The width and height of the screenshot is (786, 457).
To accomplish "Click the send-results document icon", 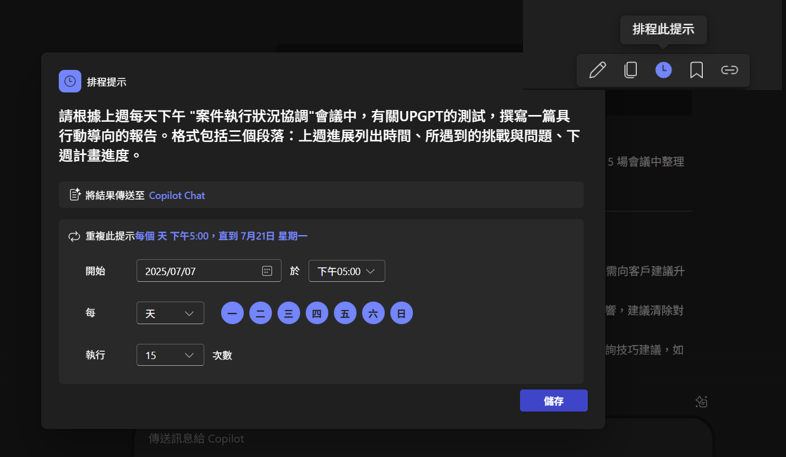I will coord(75,194).
